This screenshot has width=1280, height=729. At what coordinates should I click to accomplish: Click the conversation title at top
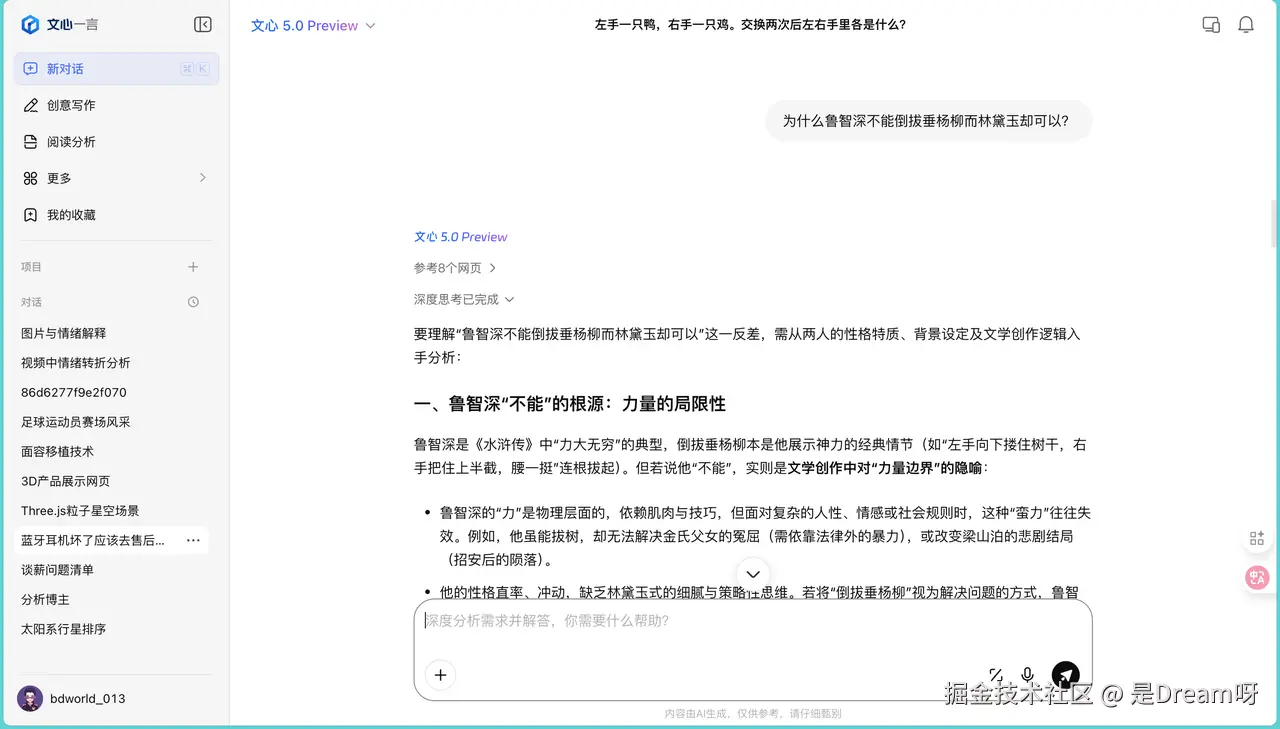tap(750, 25)
